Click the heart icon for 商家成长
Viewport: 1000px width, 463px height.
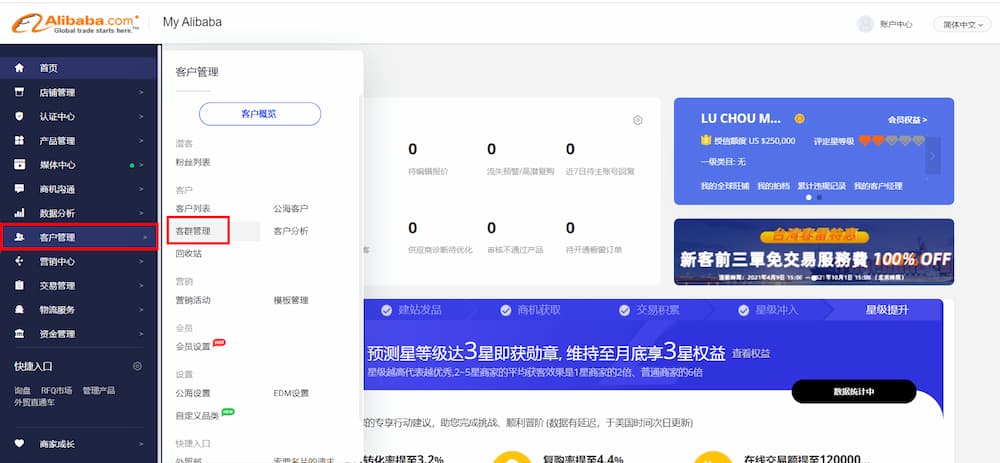pyautogui.click(x=19, y=443)
